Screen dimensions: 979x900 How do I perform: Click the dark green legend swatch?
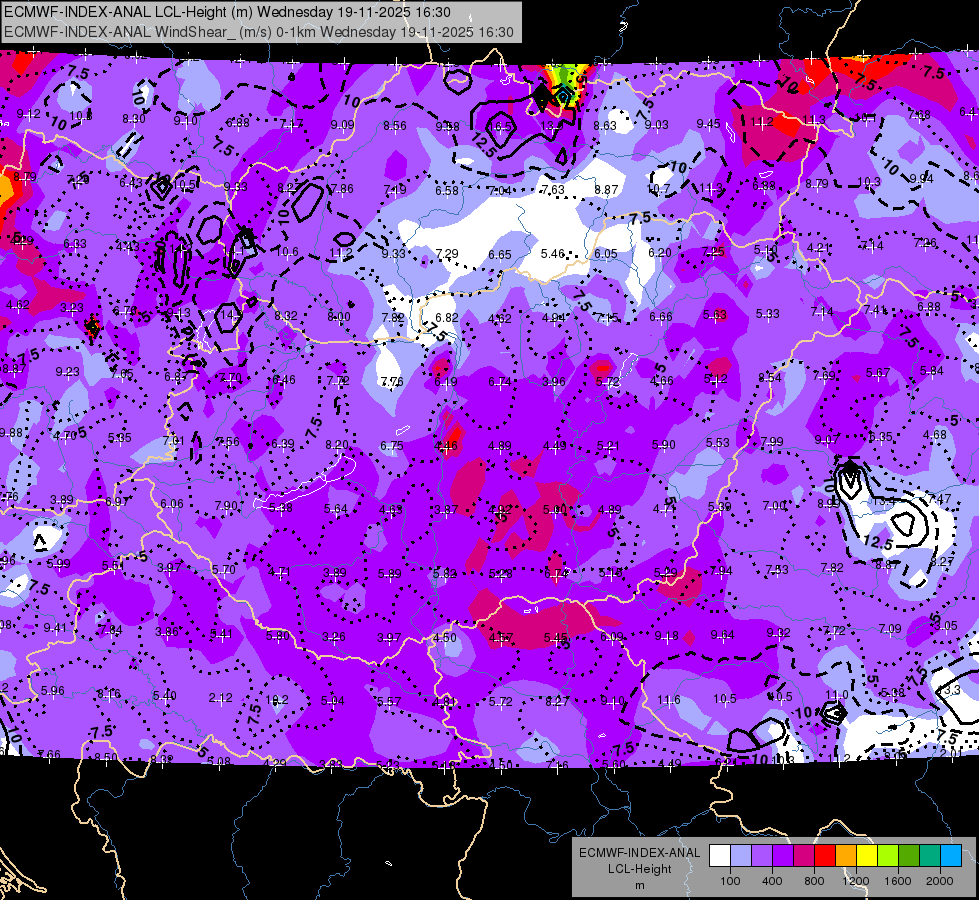click(909, 856)
